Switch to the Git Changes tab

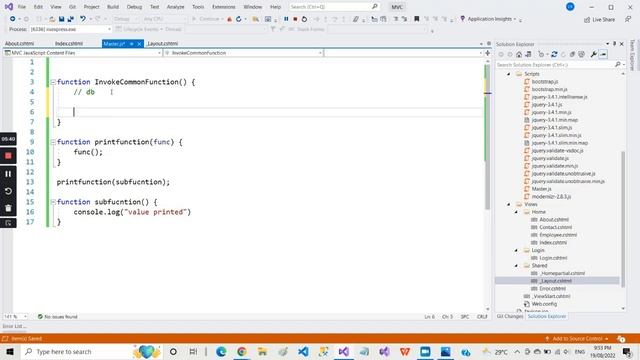click(x=510, y=317)
